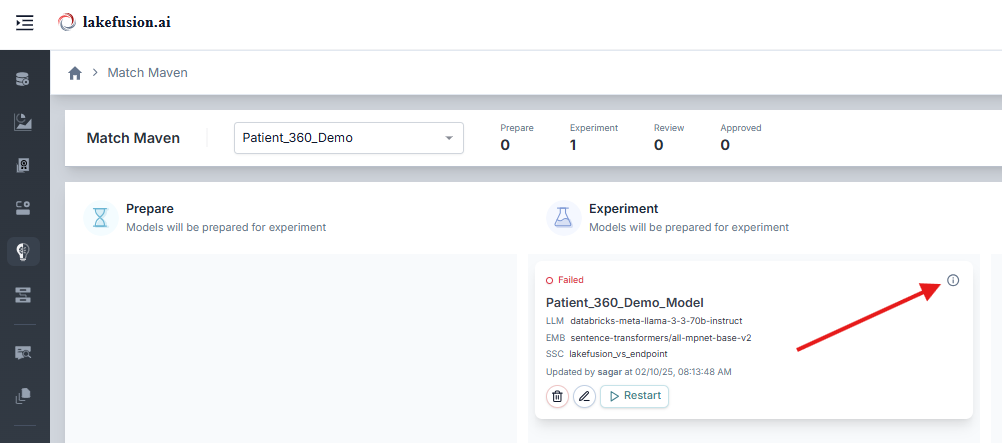Click the lakefusion.ai logo
The width and height of the screenshot is (1002, 443).
[x=114, y=22]
